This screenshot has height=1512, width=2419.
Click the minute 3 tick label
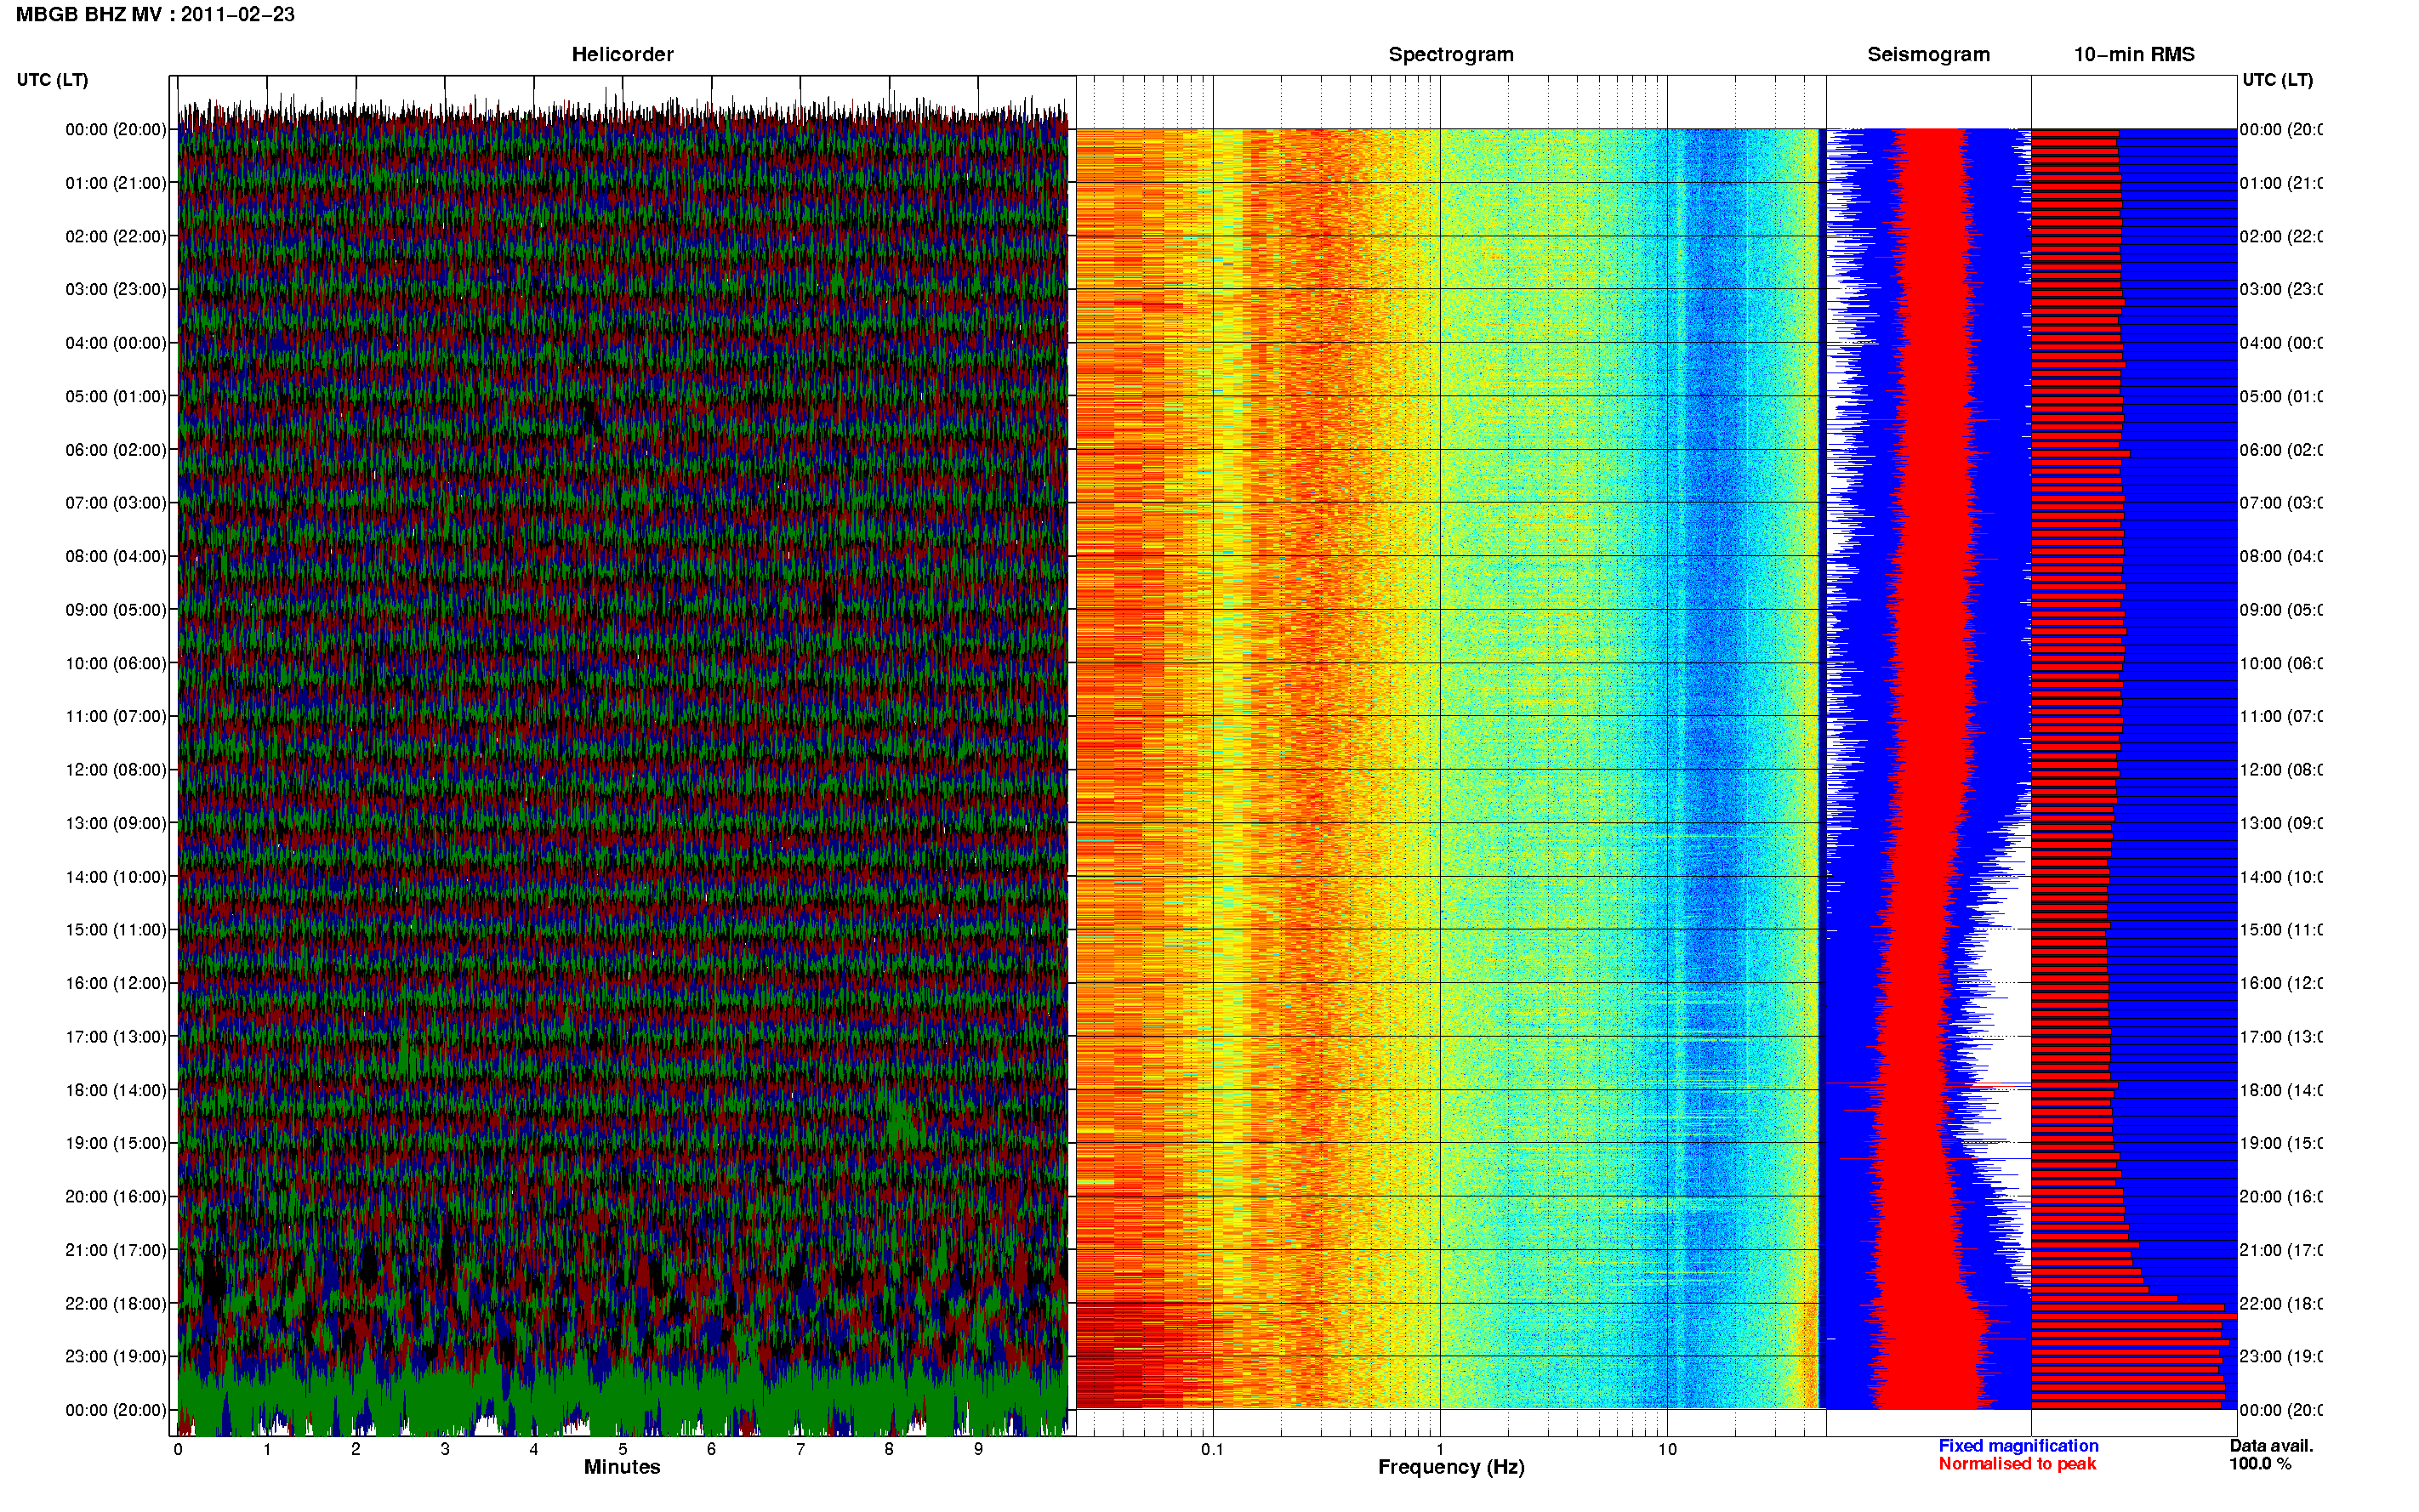click(x=445, y=1449)
